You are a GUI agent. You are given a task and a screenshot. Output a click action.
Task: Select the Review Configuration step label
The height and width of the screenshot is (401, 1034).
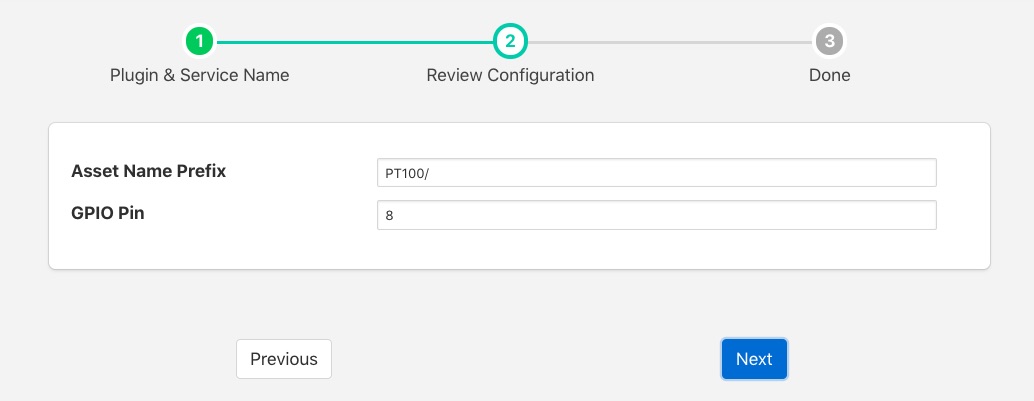pyautogui.click(x=510, y=75)
